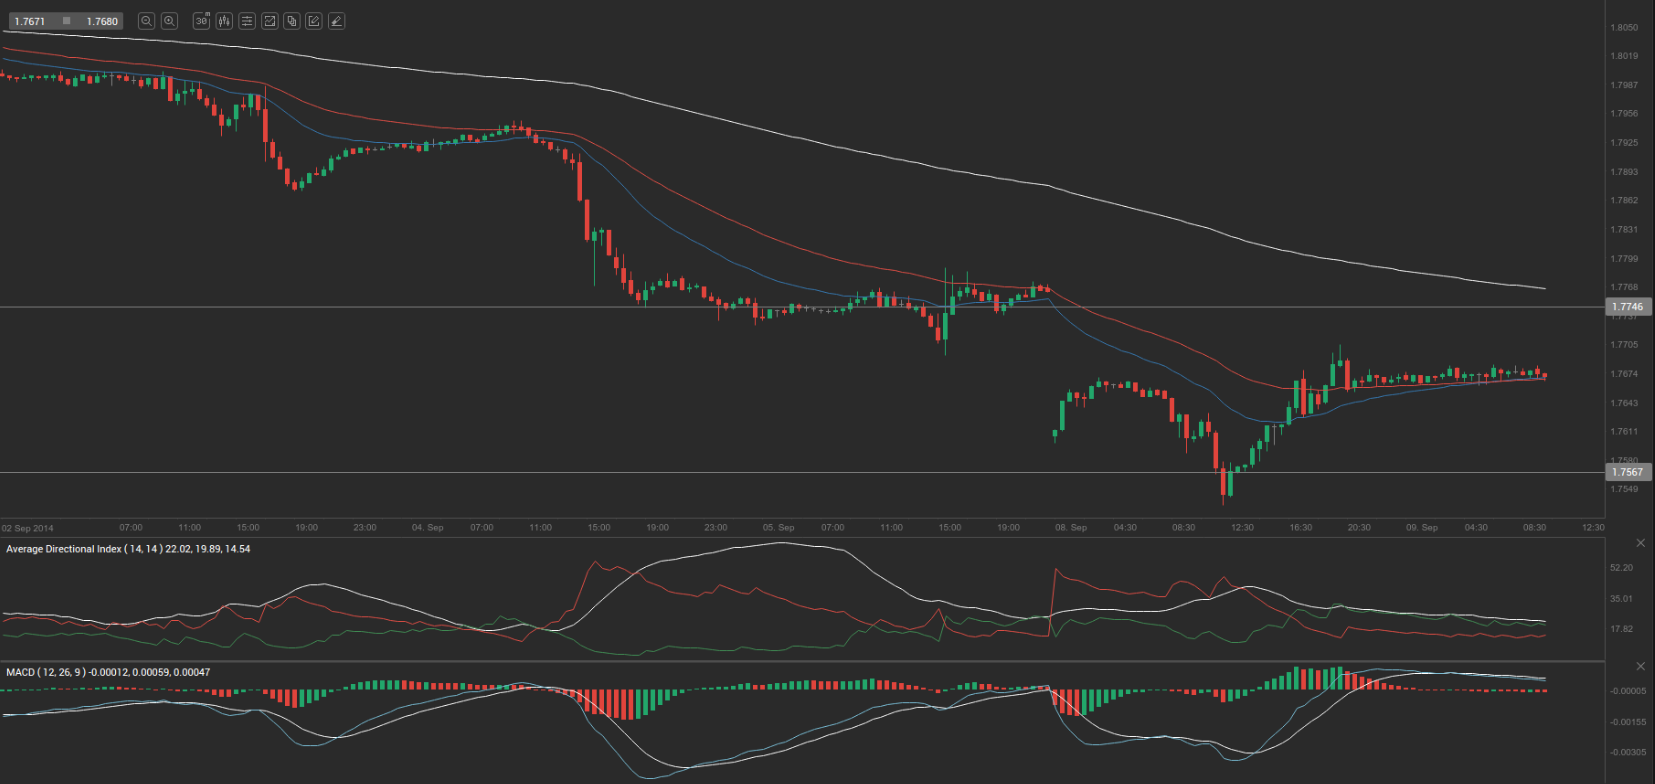
Task: Close the MACD indicator panel
Action: pos(1640,666)
